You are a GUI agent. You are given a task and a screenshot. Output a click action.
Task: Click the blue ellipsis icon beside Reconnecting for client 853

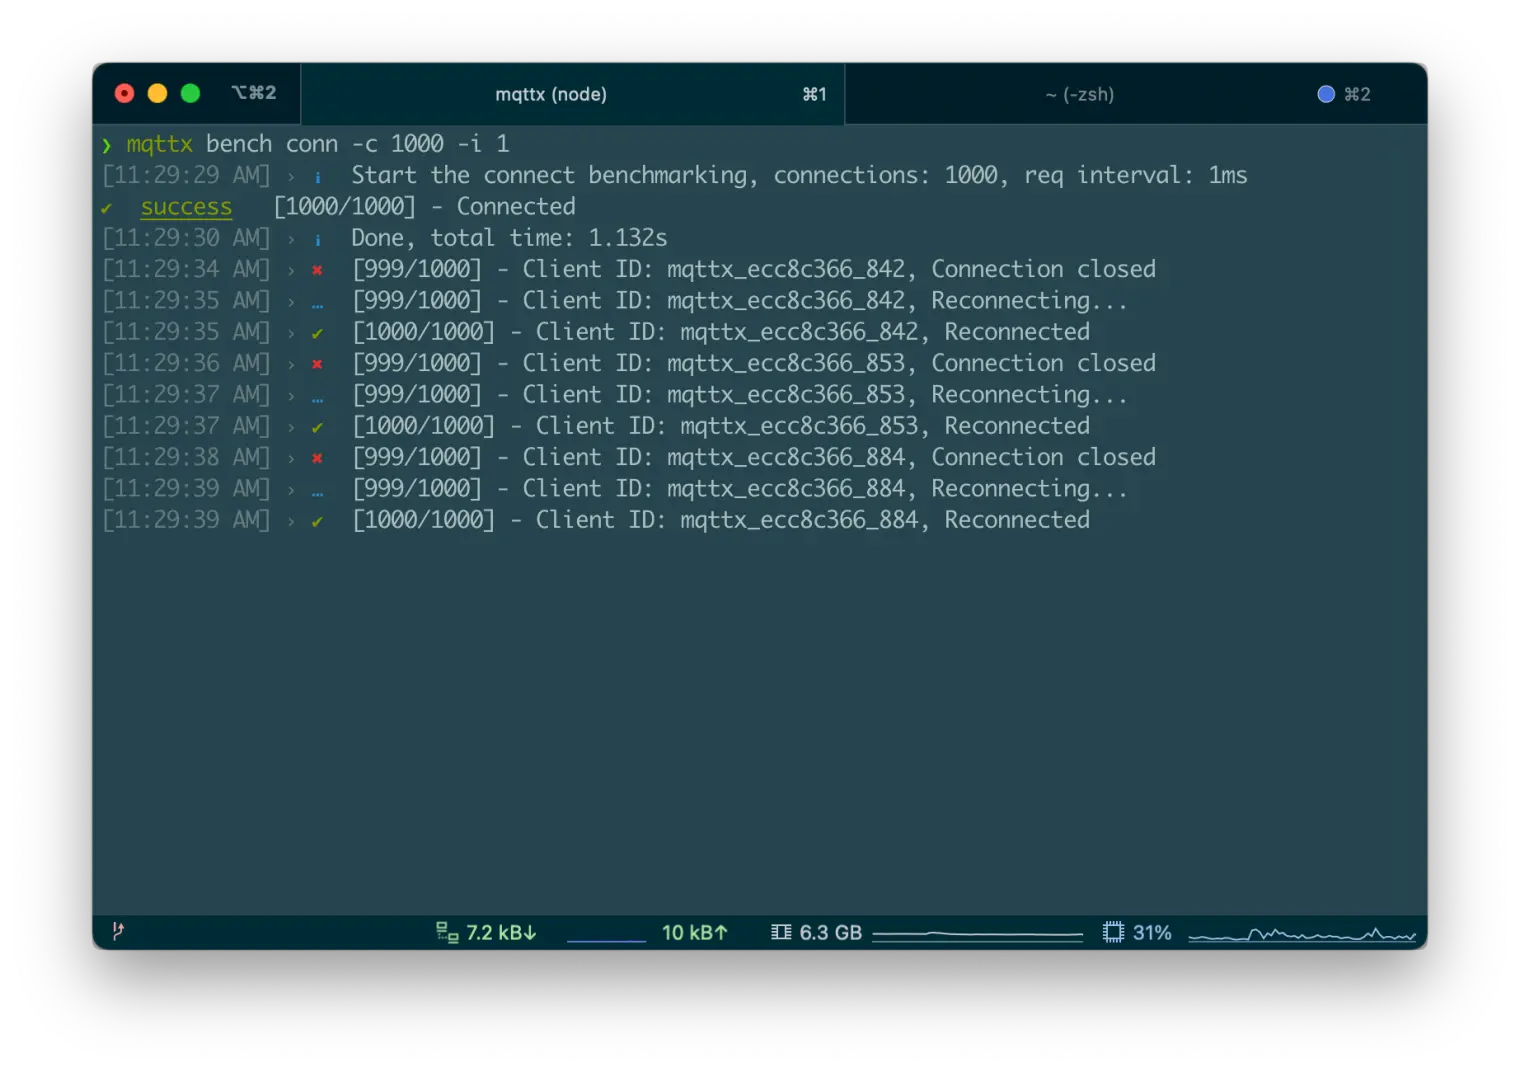pos(317,395)
